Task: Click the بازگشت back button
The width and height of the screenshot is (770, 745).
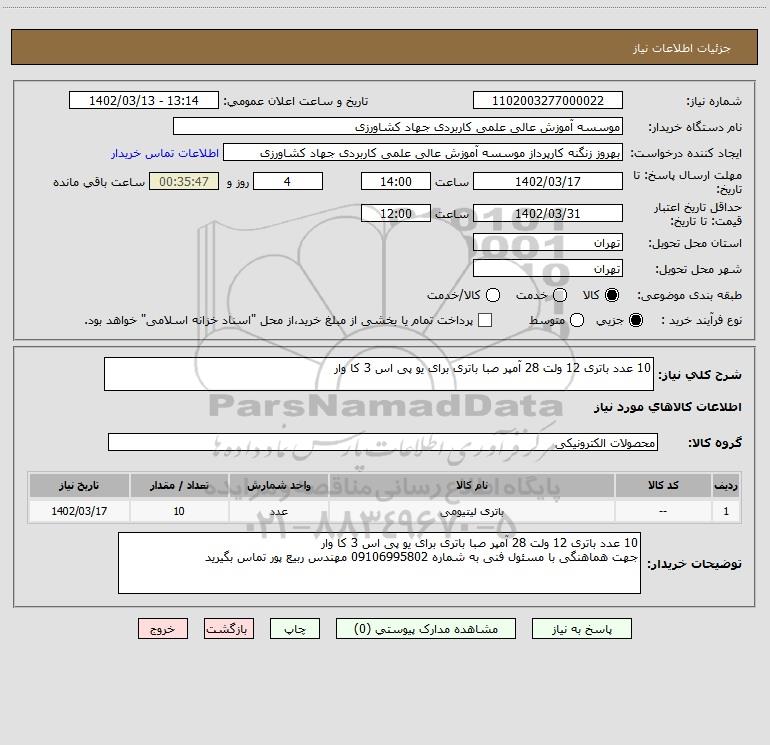Action: coord(229,629)
